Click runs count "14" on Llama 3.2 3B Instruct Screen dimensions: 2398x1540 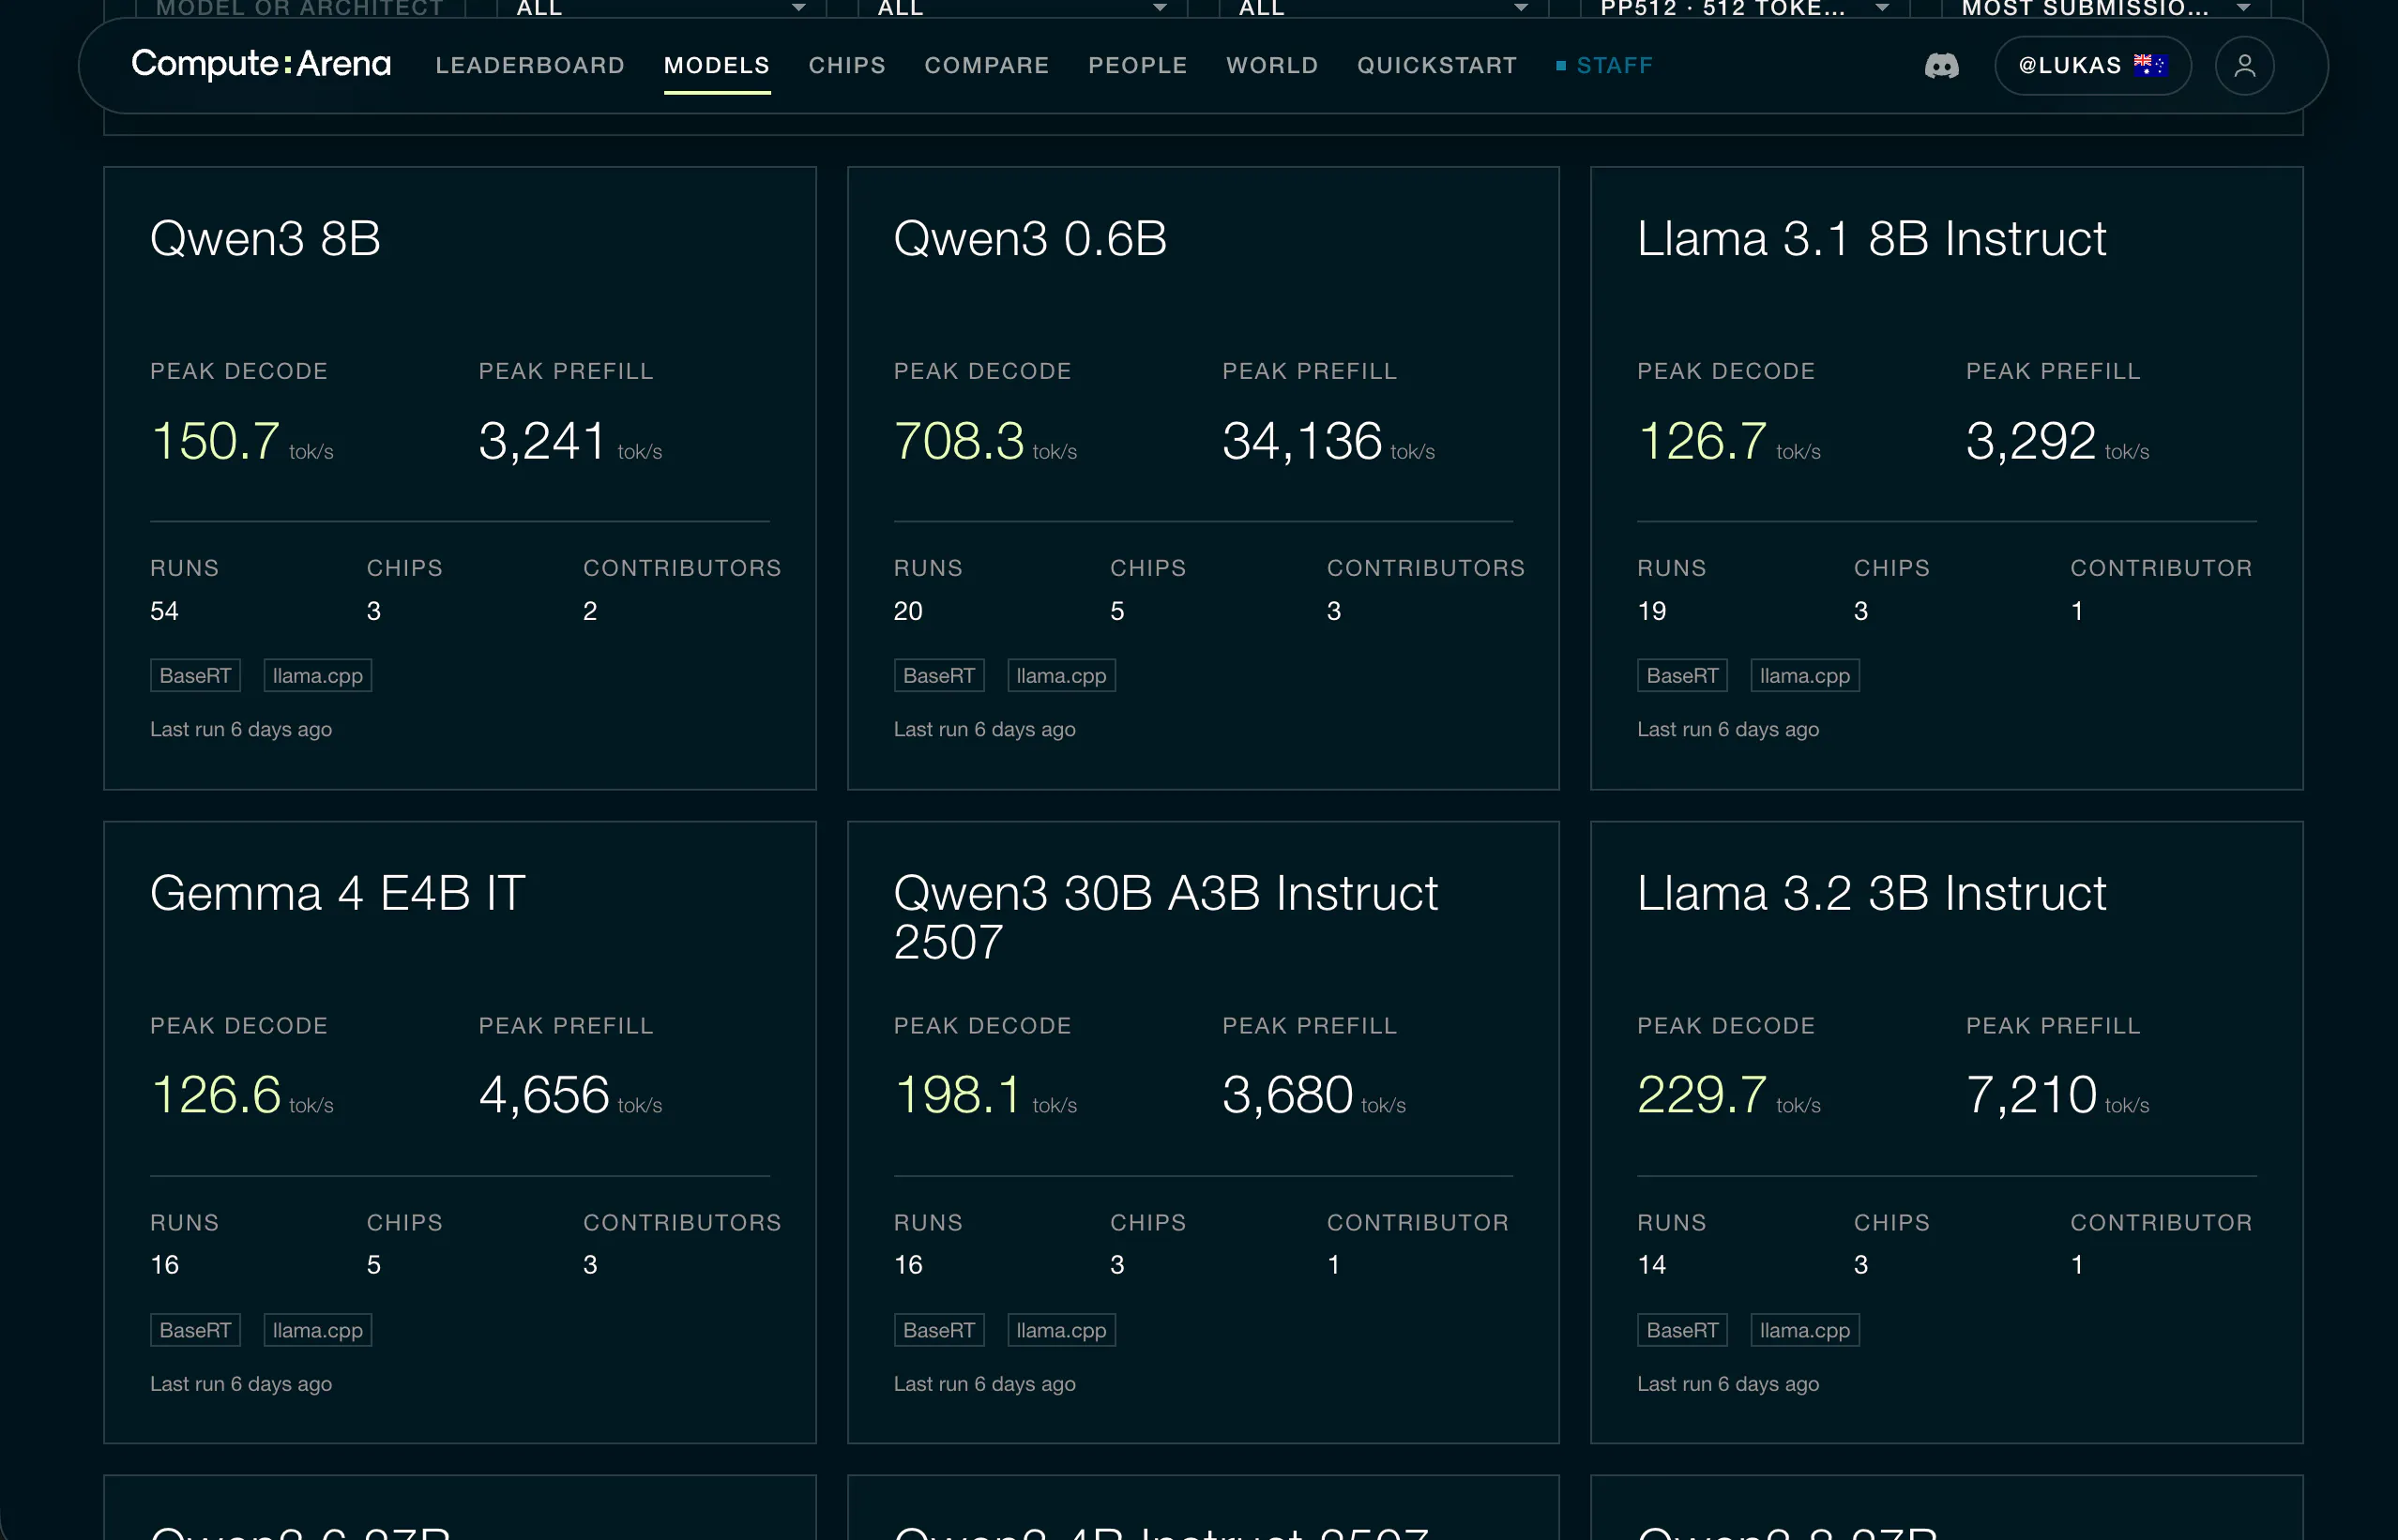(x=1652, y=1265)
